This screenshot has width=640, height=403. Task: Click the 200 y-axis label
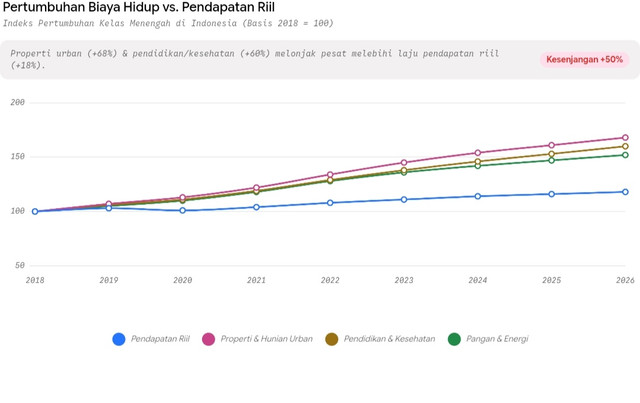tap(18, 102)
